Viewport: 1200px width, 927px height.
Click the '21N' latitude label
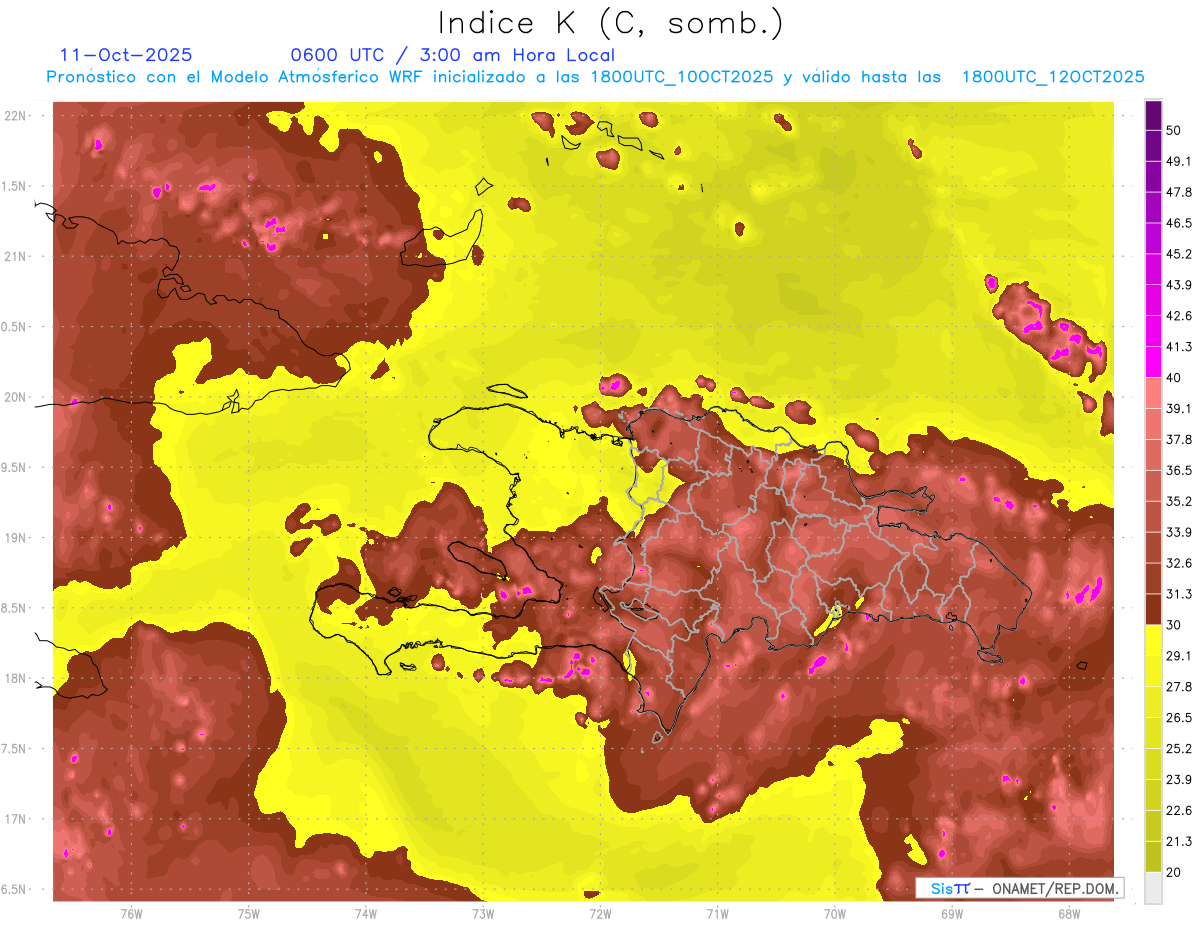16,256
